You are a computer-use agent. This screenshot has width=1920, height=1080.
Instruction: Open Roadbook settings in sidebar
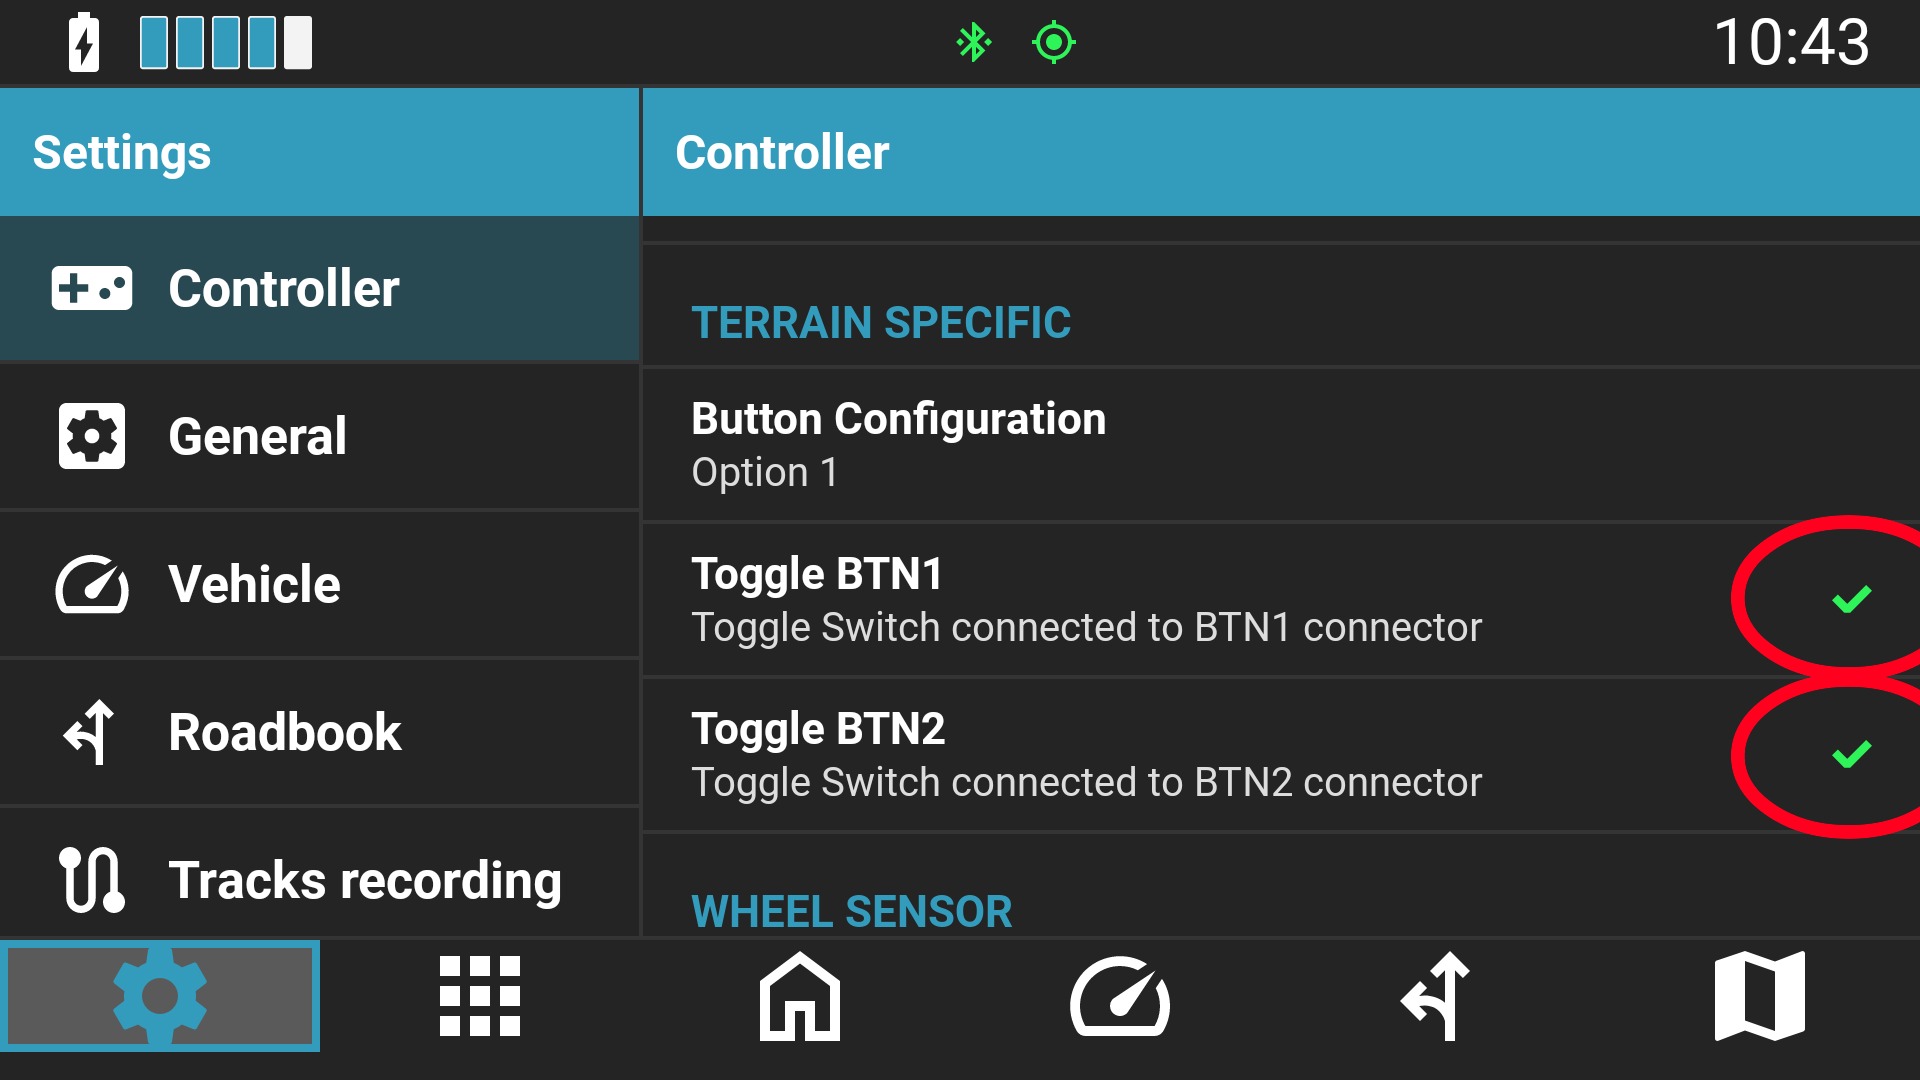point(320,733)
